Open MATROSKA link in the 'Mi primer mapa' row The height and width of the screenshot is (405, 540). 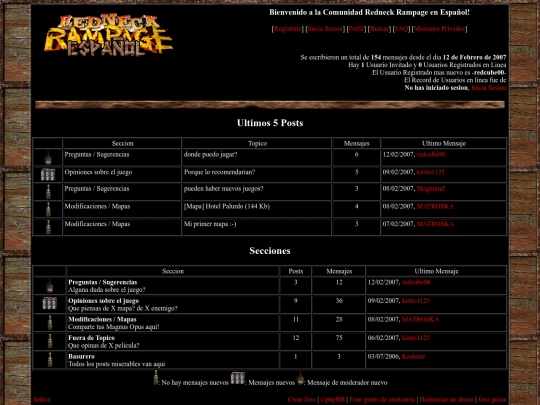pyautogui.click(x=435, y=224)
